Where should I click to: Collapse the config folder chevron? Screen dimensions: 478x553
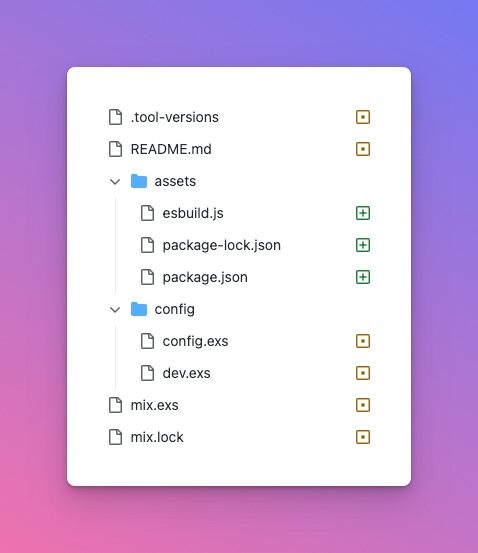(115, 310)
